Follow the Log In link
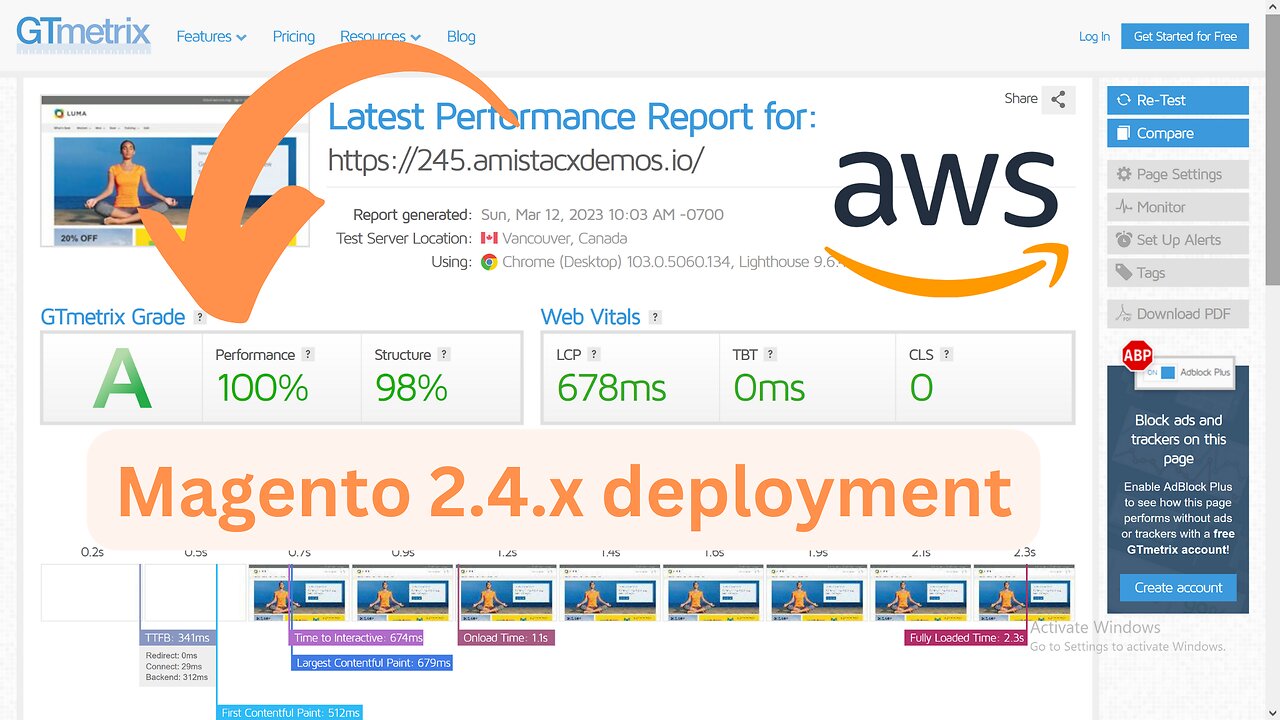1280x720 pixels. [1094, 36]
